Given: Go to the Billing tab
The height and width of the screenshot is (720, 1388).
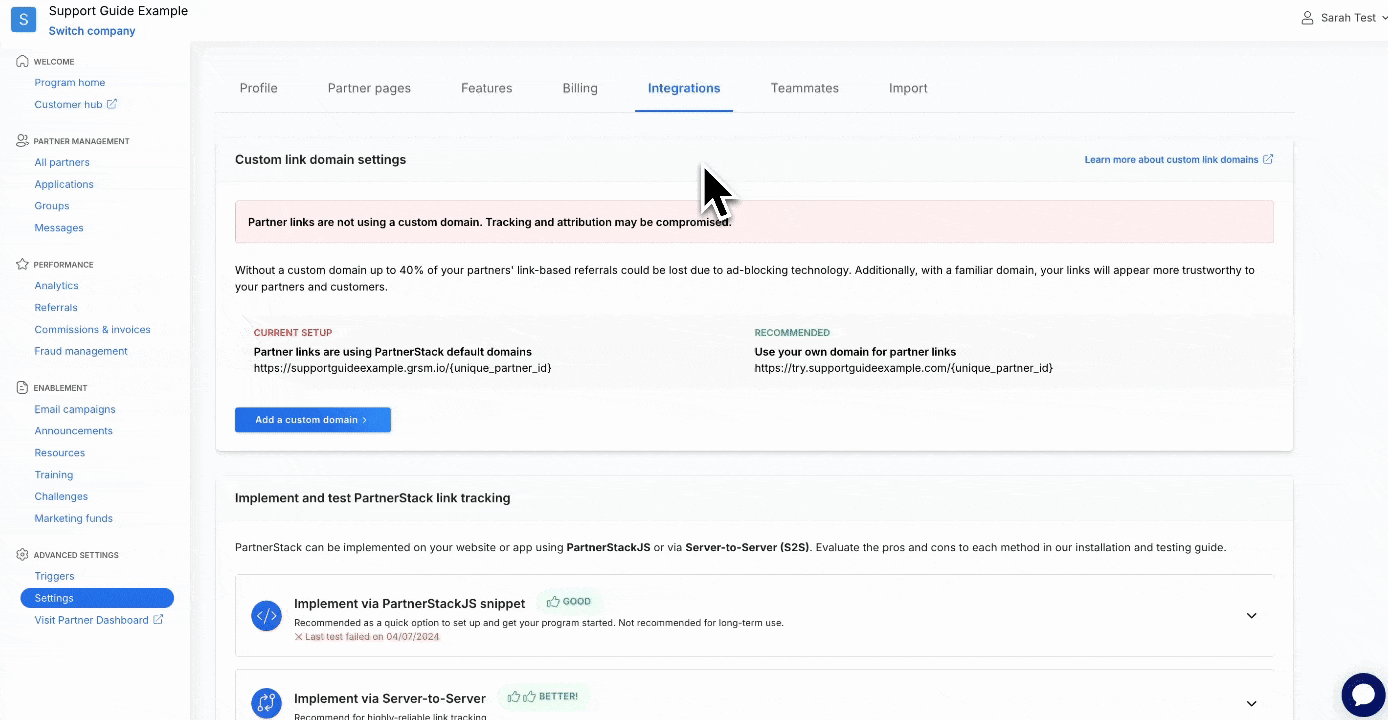Looking at the screenshot, I should click(580, 88).
